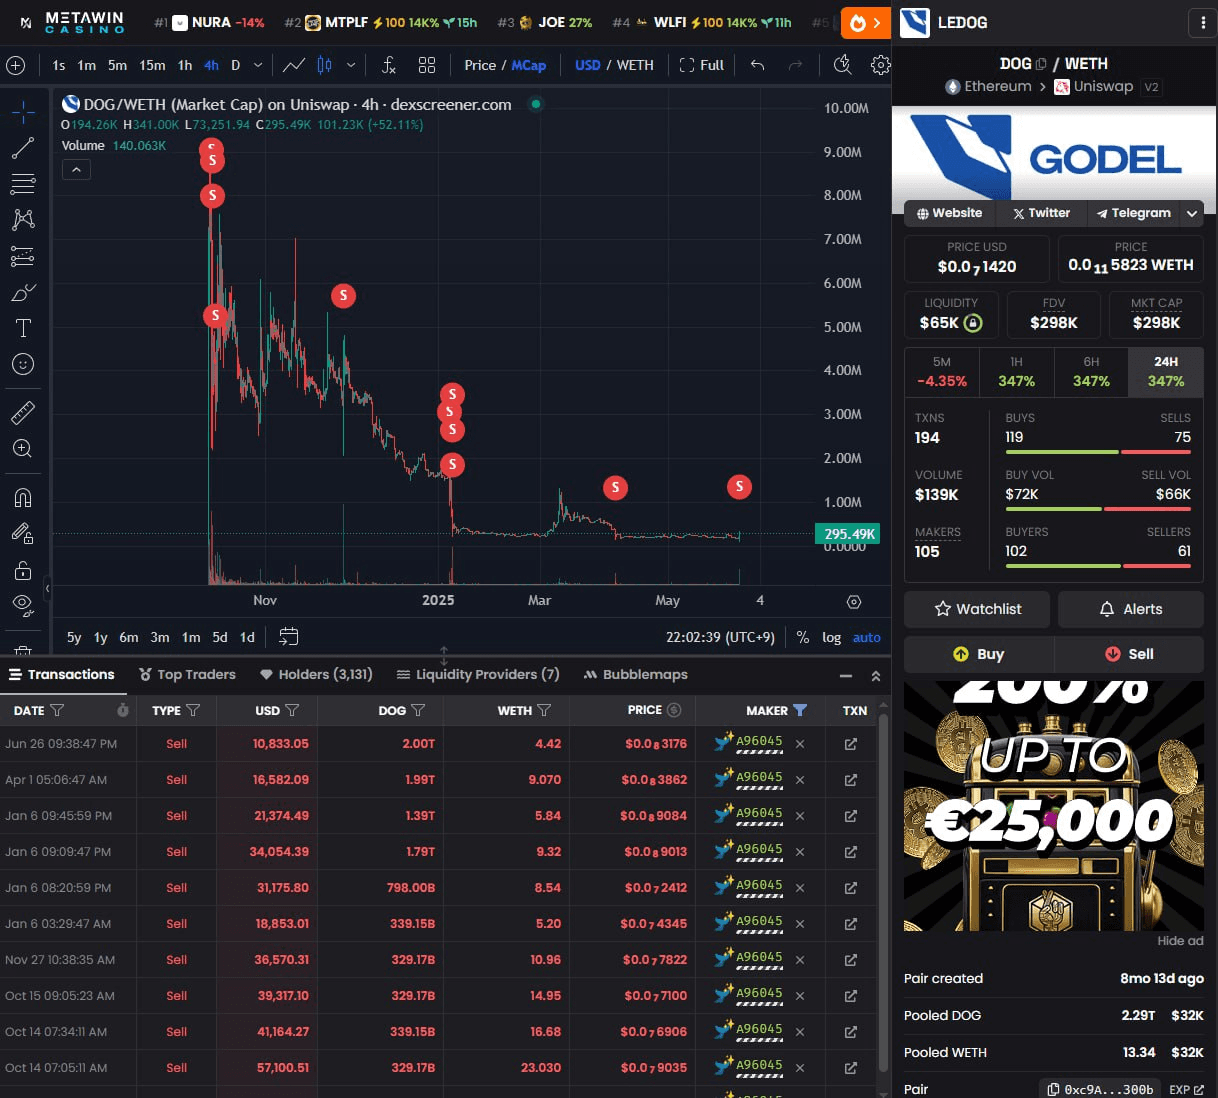Screen dimensions: 1218x1098
Task: Open the active MAKER filter
Action: (x=800, y=711)
